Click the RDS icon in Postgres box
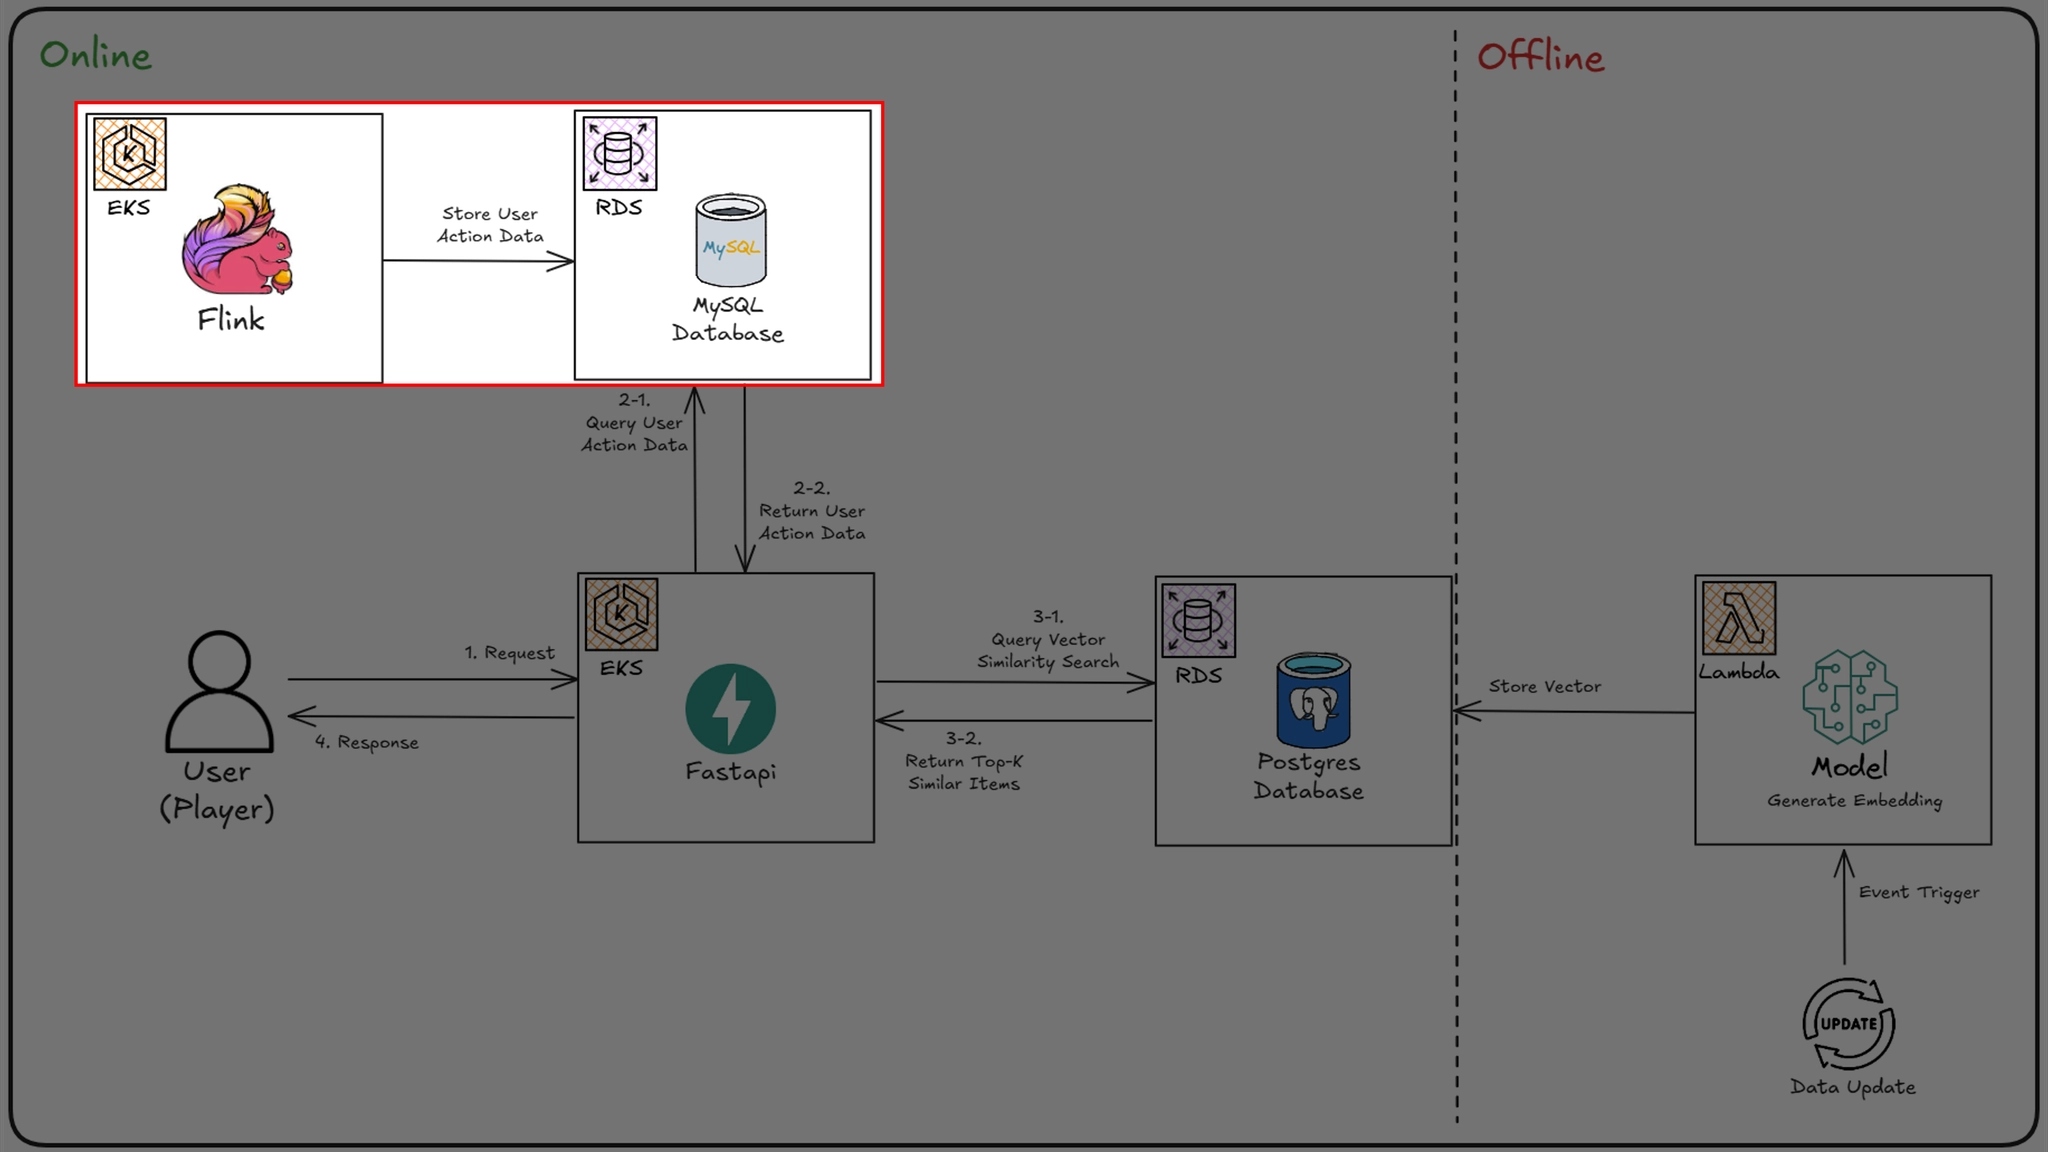Viewport: 2048px width, 1152px height. coord(1198,621)
